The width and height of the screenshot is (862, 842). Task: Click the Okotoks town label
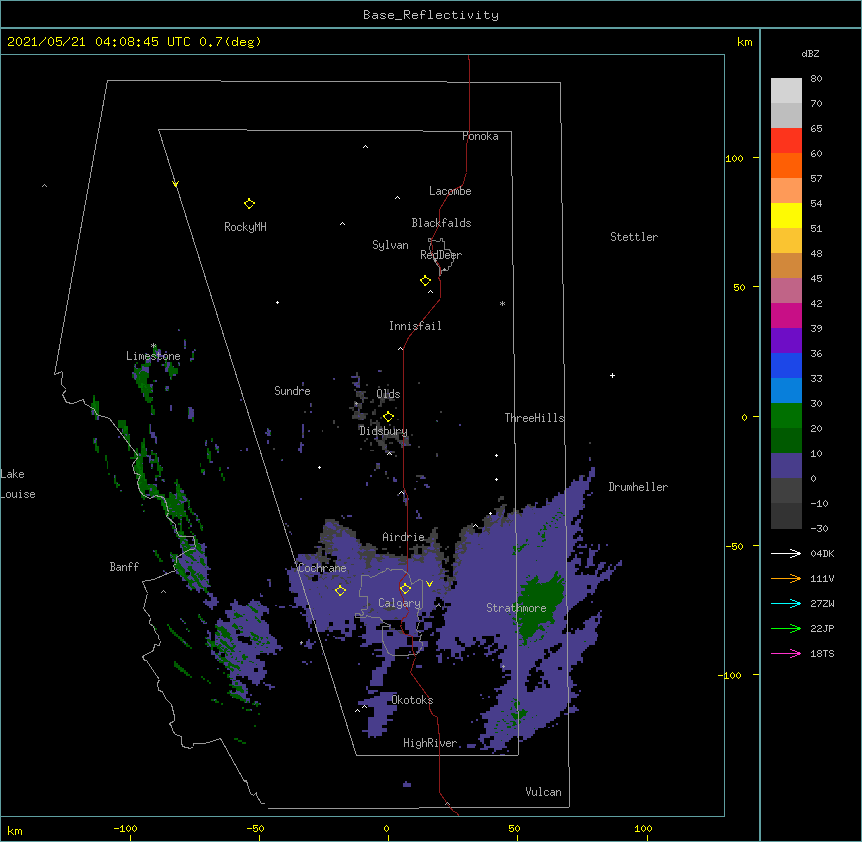coord(412,700)
